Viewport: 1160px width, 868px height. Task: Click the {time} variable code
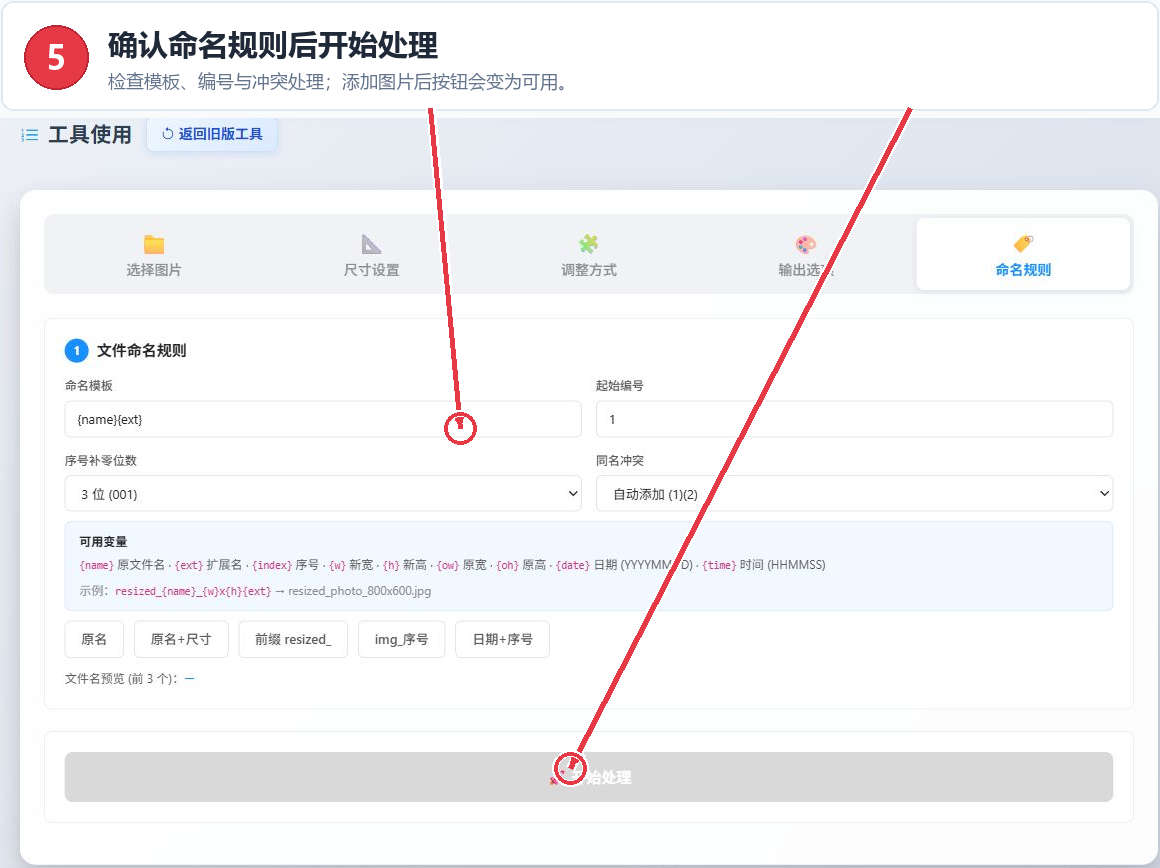click(x=719, y=565)
